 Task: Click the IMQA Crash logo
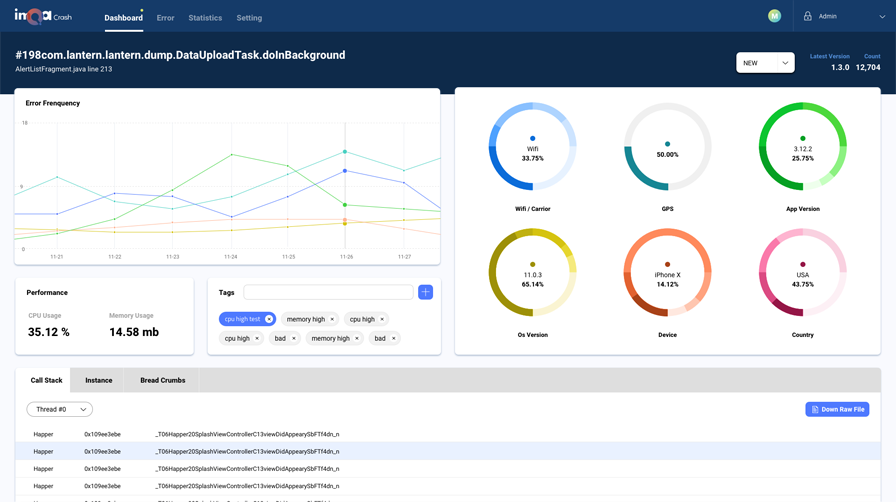pos(43,17)
